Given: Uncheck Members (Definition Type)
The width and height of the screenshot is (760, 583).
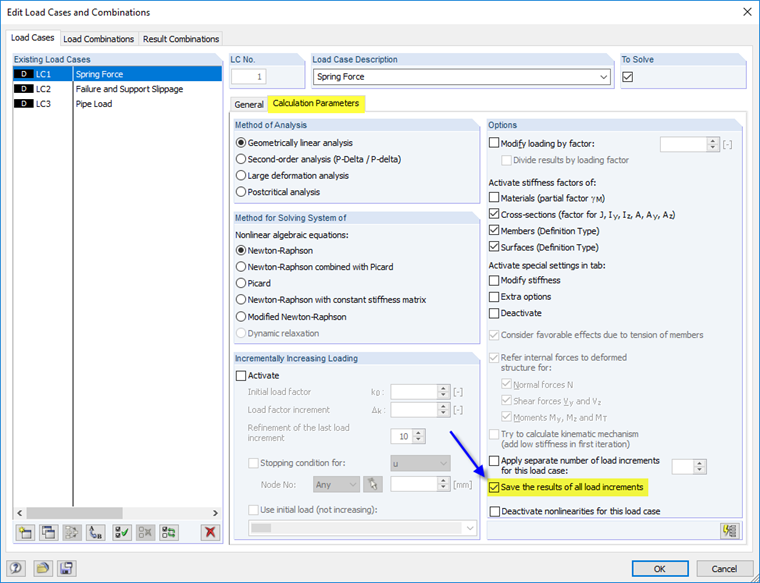Looking at the screenshot, I should (494, 230).
